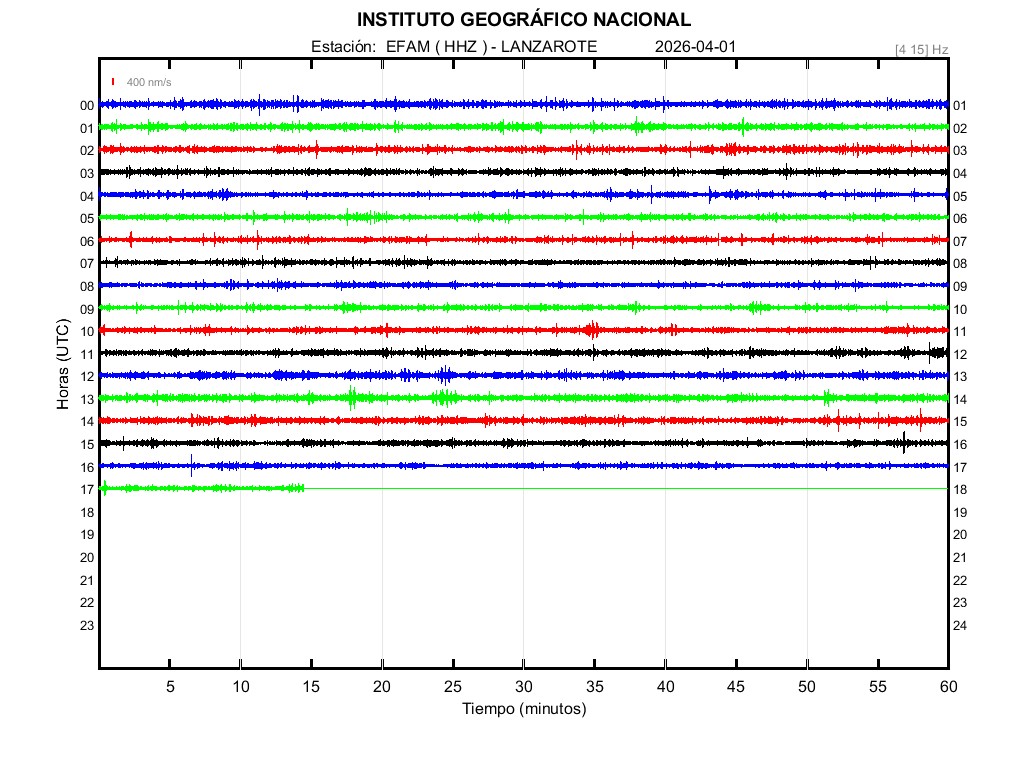This screenshot has height=768, width=1024.
Task: Click the blue hour-12 burst near minute 24
Action: point(444,375)
